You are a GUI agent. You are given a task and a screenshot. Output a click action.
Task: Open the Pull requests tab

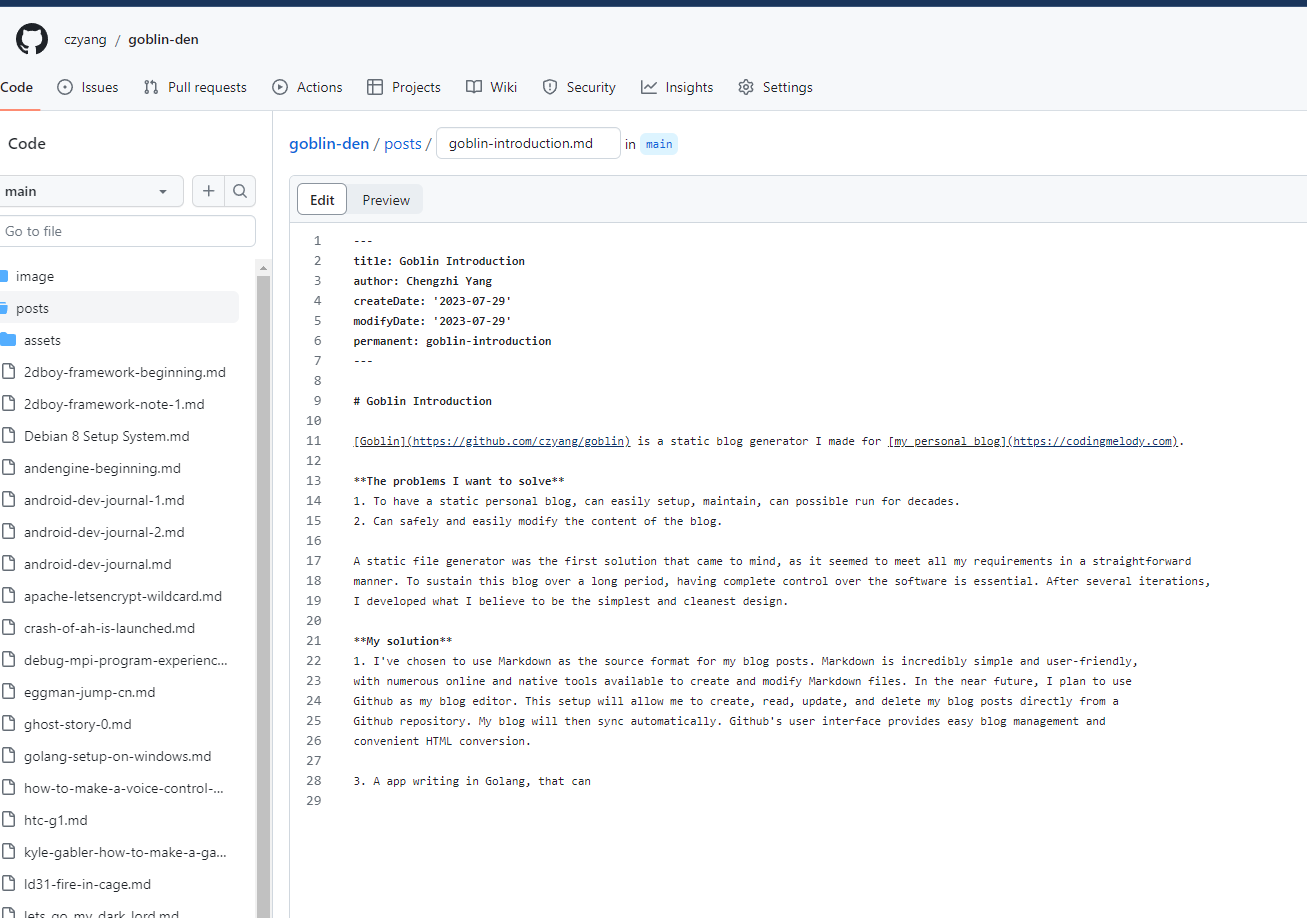pos(195,87)
